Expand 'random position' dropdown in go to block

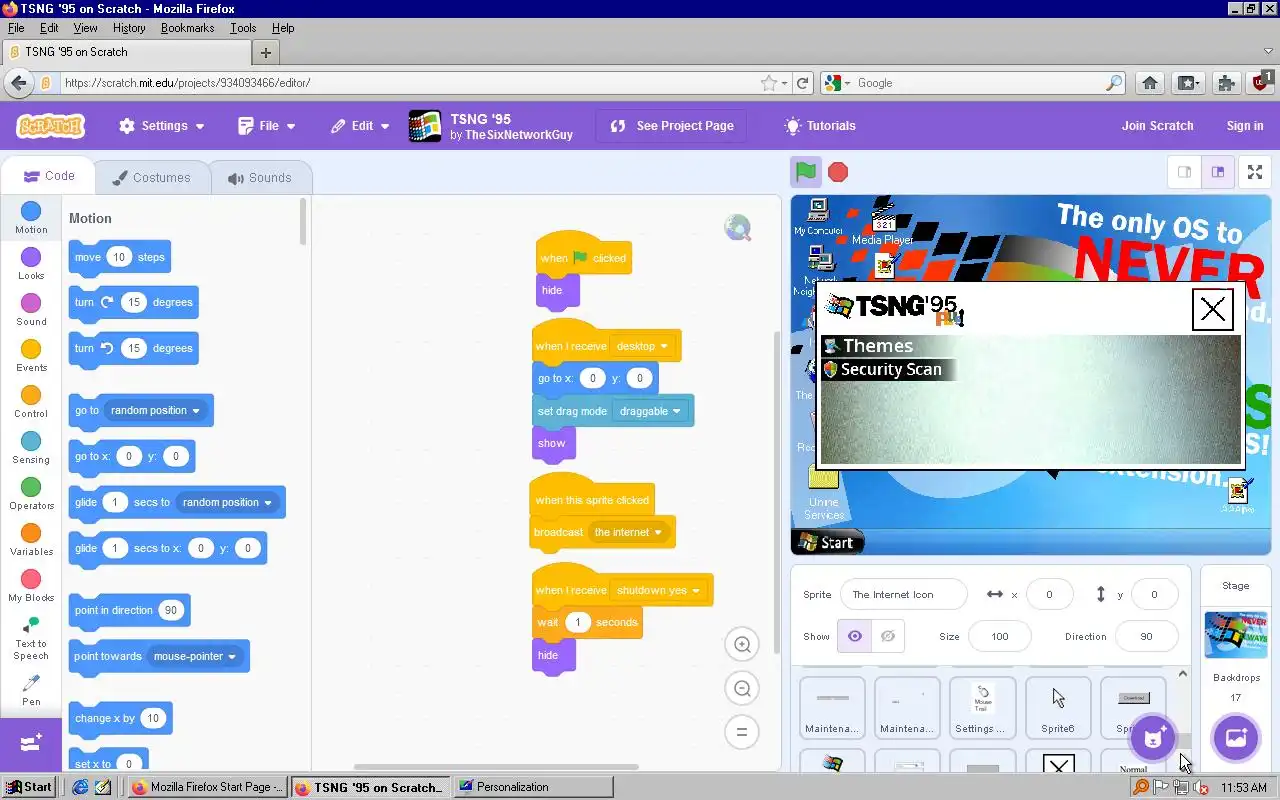[x=155, y=410]
